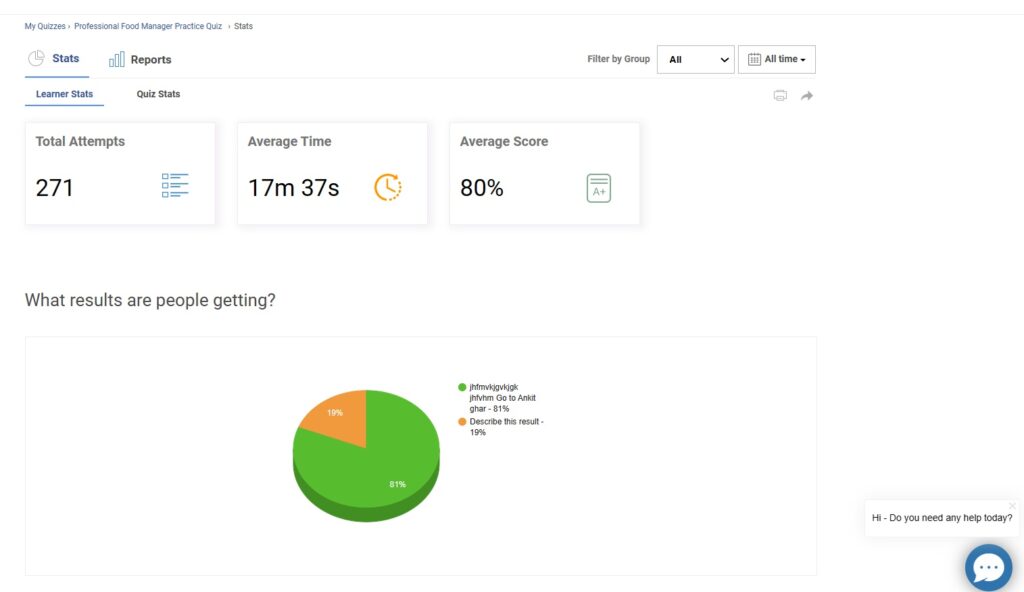The height and width of the screenshot is (592, 1024).
Task: Click the 17m 37s average time value
Action: [293, 188]
